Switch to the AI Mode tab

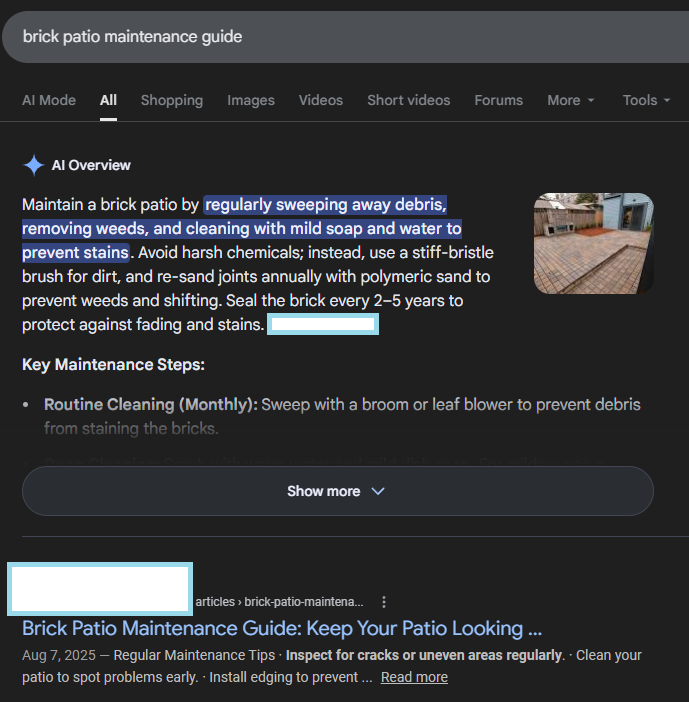[x=49, y=100]
